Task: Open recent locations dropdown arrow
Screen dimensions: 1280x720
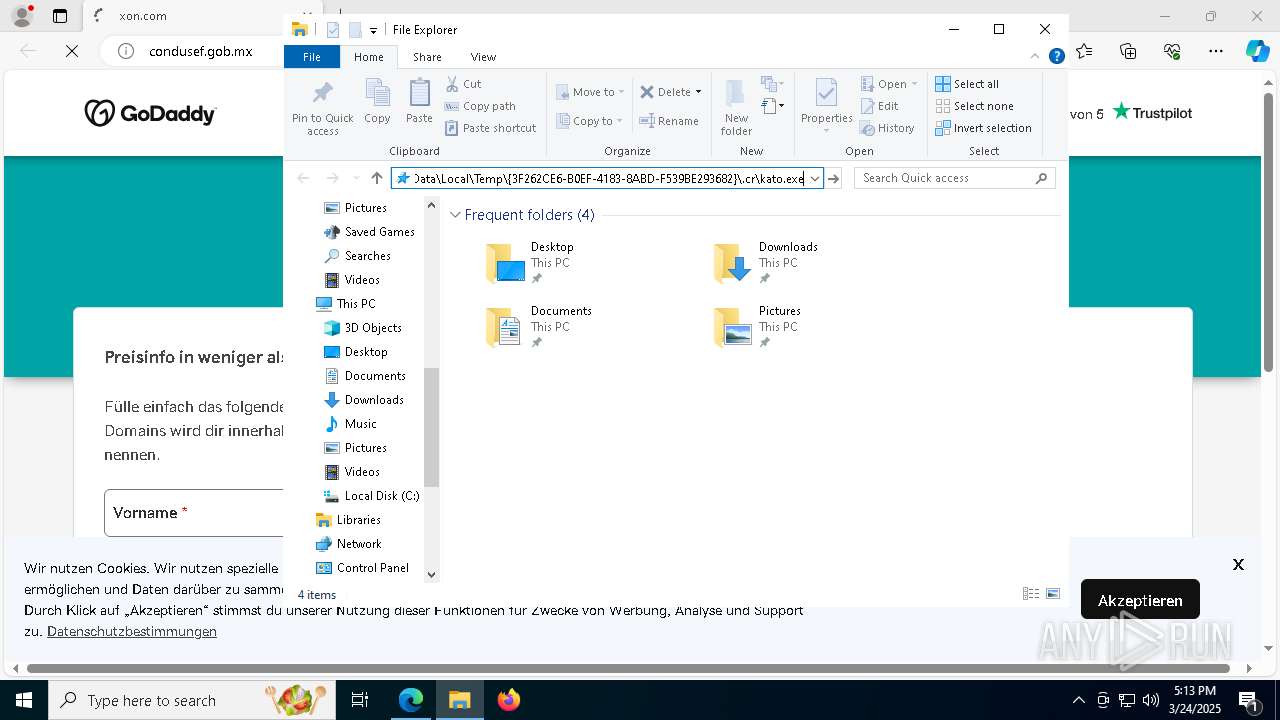Action: pos(356,178)
